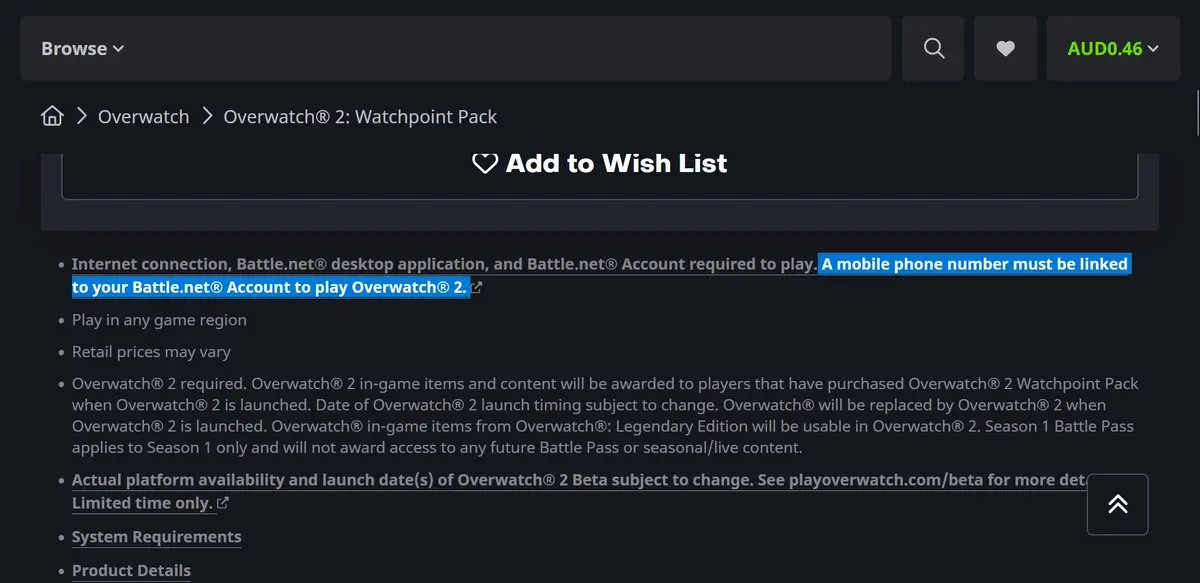
Task: Open the Internet connection required to play link
Action: pos(445,264)
